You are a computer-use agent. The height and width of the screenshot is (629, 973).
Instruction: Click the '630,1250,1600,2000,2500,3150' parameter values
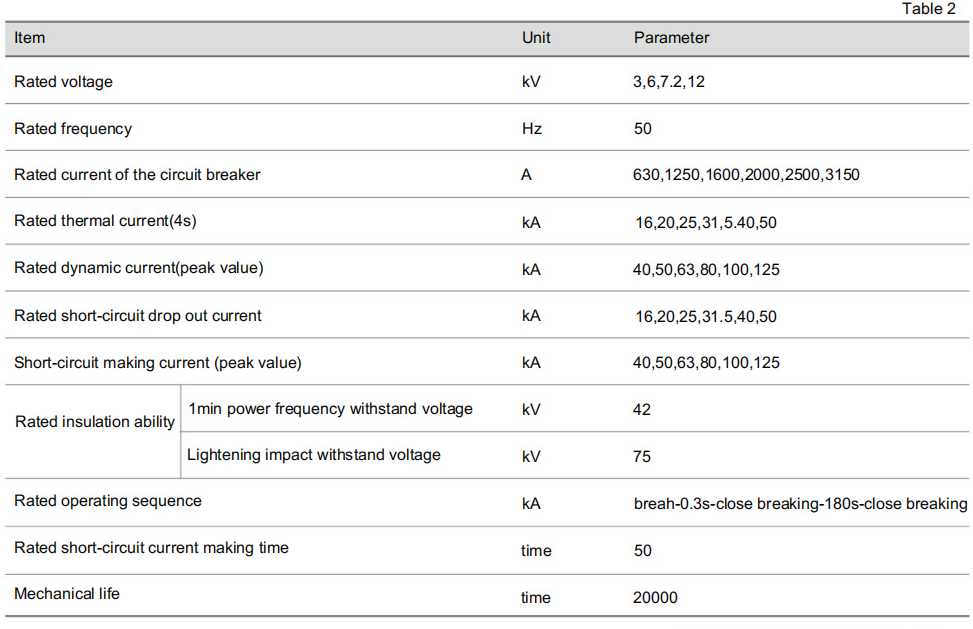coord(747,175)
